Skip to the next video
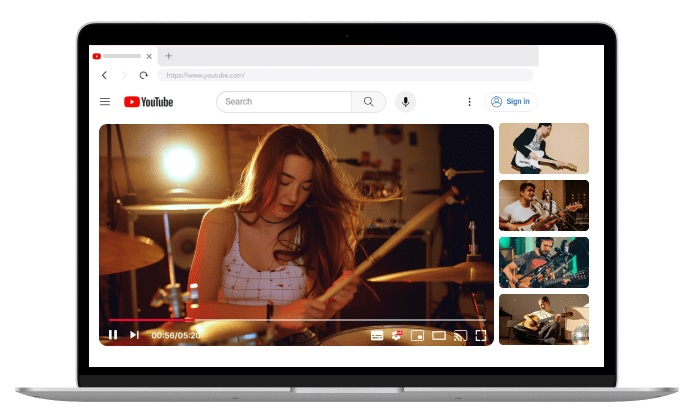Viewport: 694px width, 413px height. (x=134, y=334)
